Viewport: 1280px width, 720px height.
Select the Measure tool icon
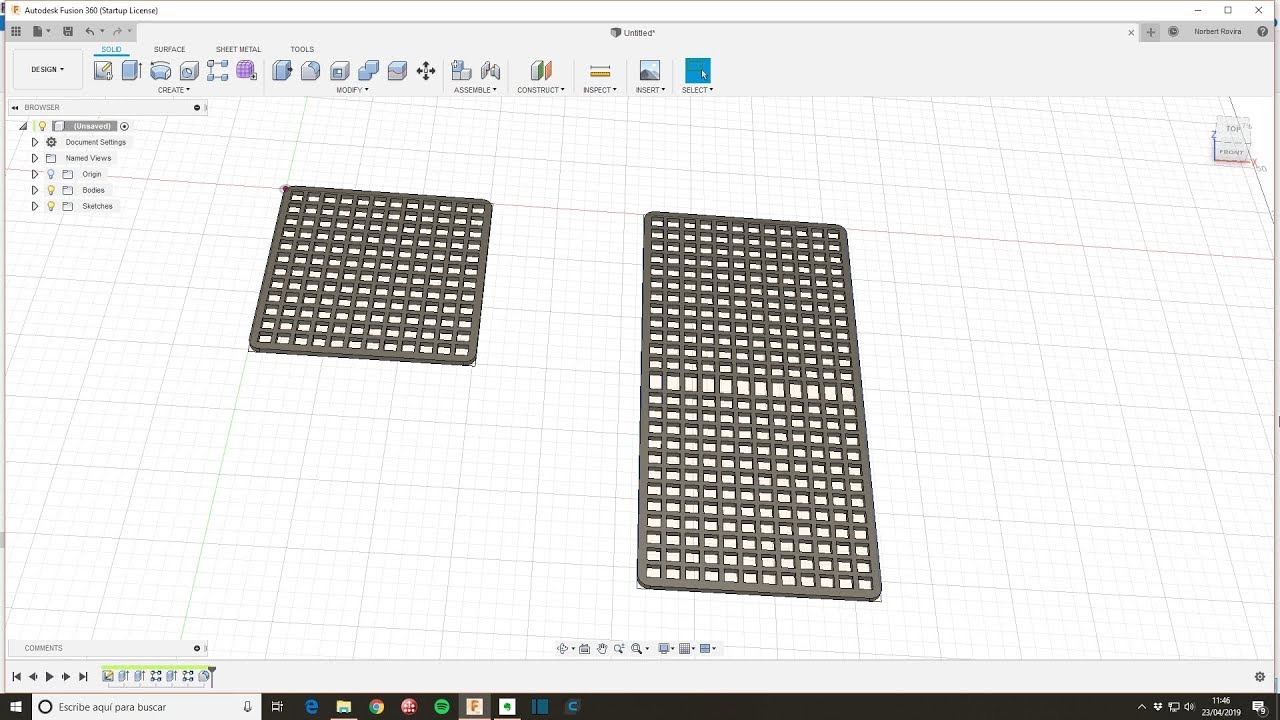click(x=600, y=70)
